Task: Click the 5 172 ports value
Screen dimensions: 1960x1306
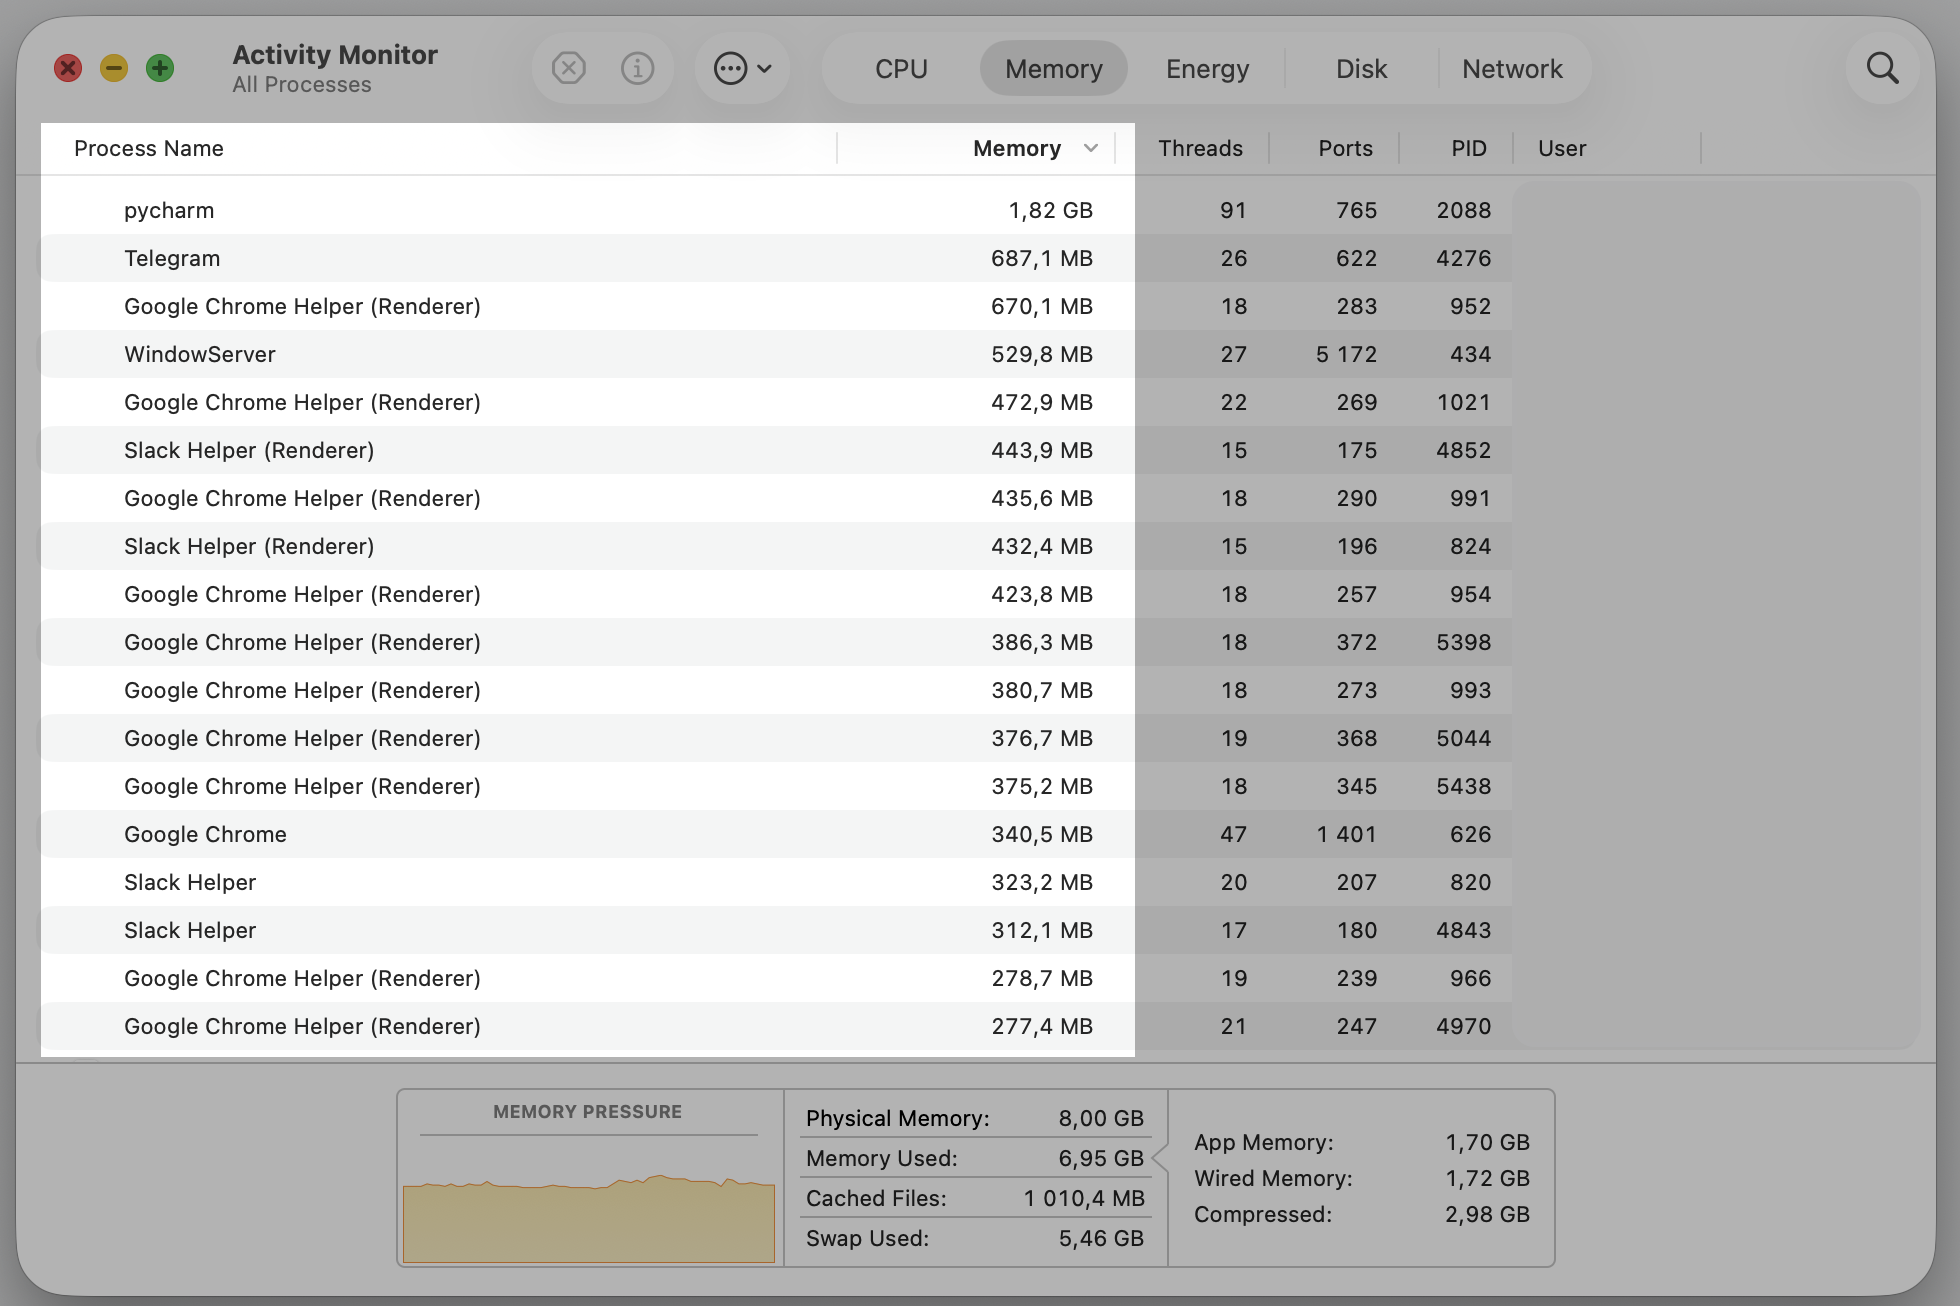Action: click(1346, 354)
